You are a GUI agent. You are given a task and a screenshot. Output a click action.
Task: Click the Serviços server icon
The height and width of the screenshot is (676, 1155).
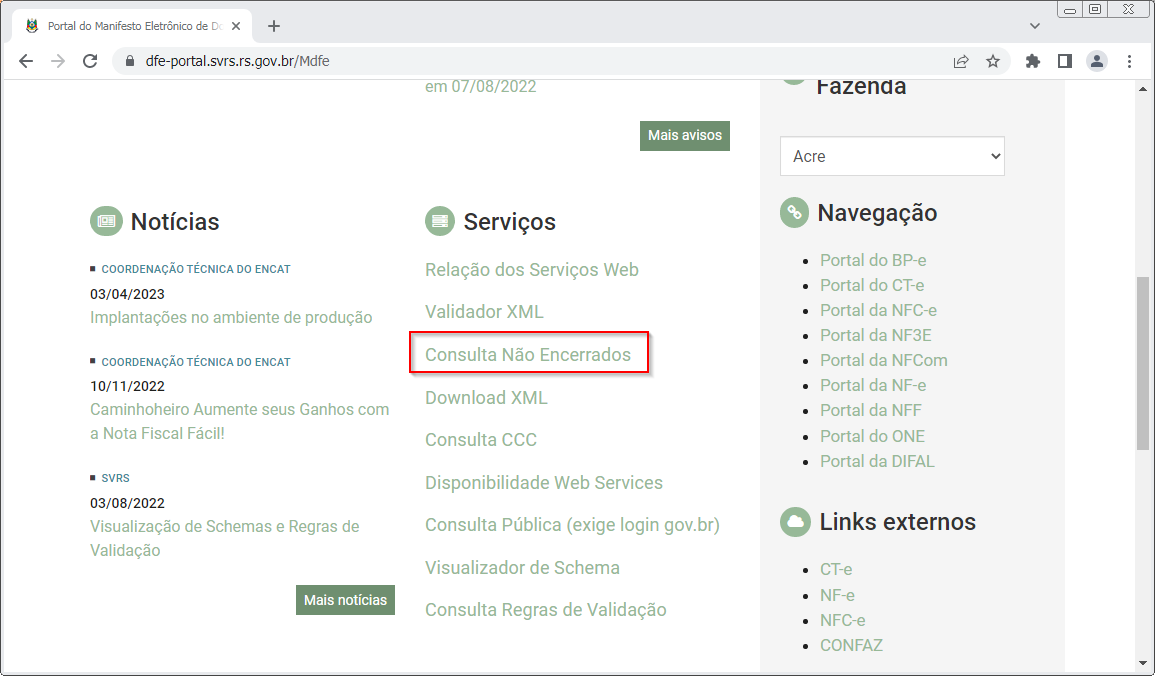tap(440, 221)
